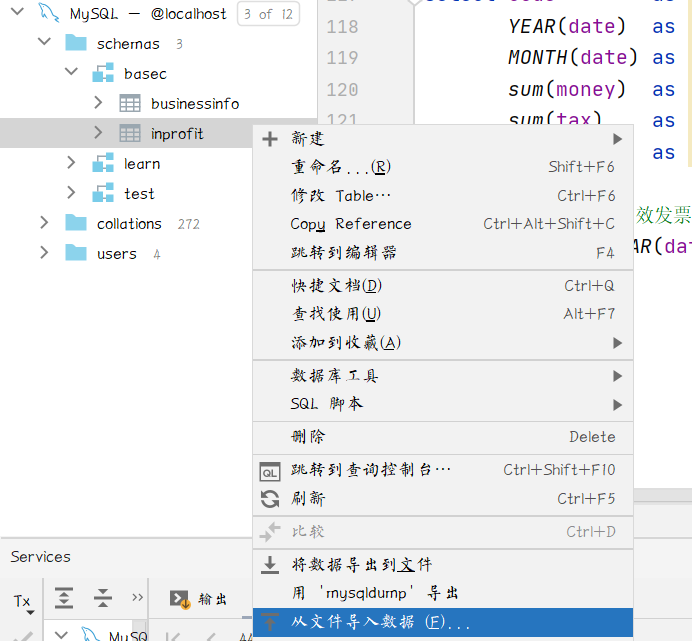Select 跳转到查询控制台… menu entry
This screenshot has height=641, width=692.
pos(443,470)
